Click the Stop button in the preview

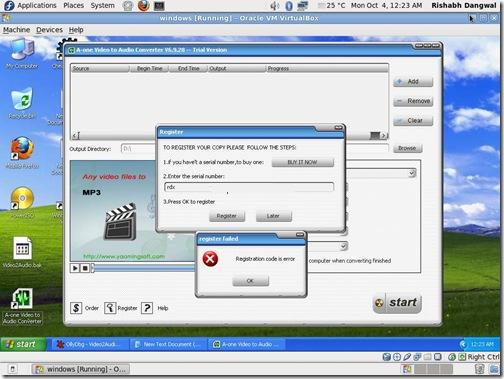coord(85,268)
